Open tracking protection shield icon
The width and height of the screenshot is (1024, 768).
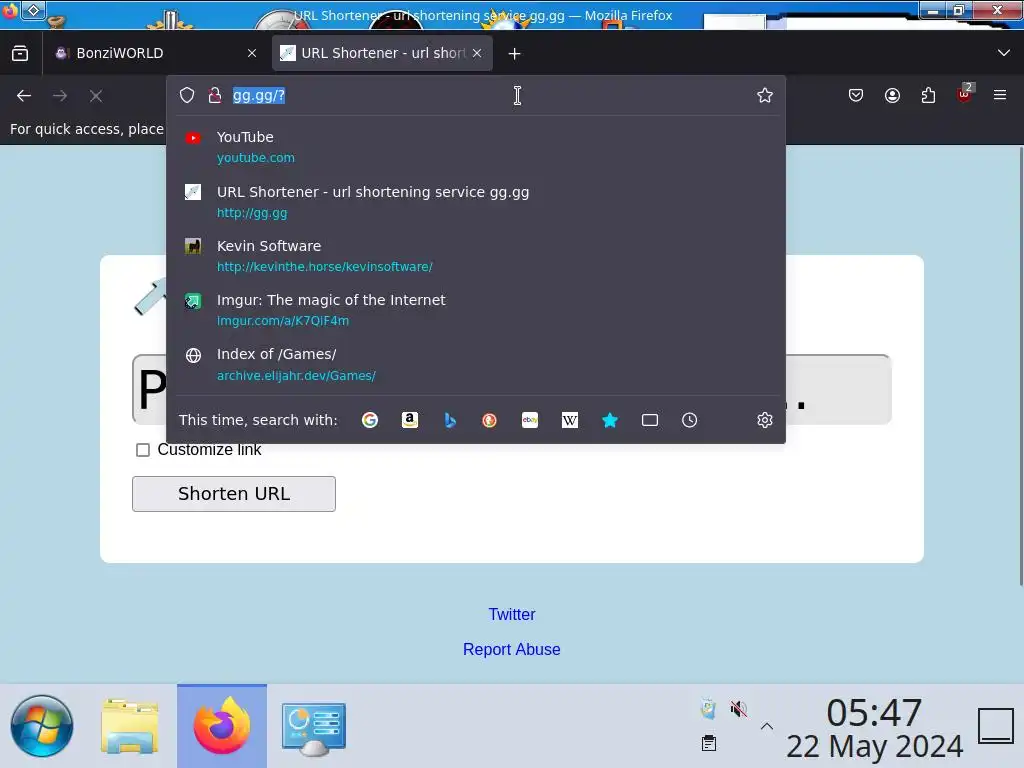pos(187,95)
